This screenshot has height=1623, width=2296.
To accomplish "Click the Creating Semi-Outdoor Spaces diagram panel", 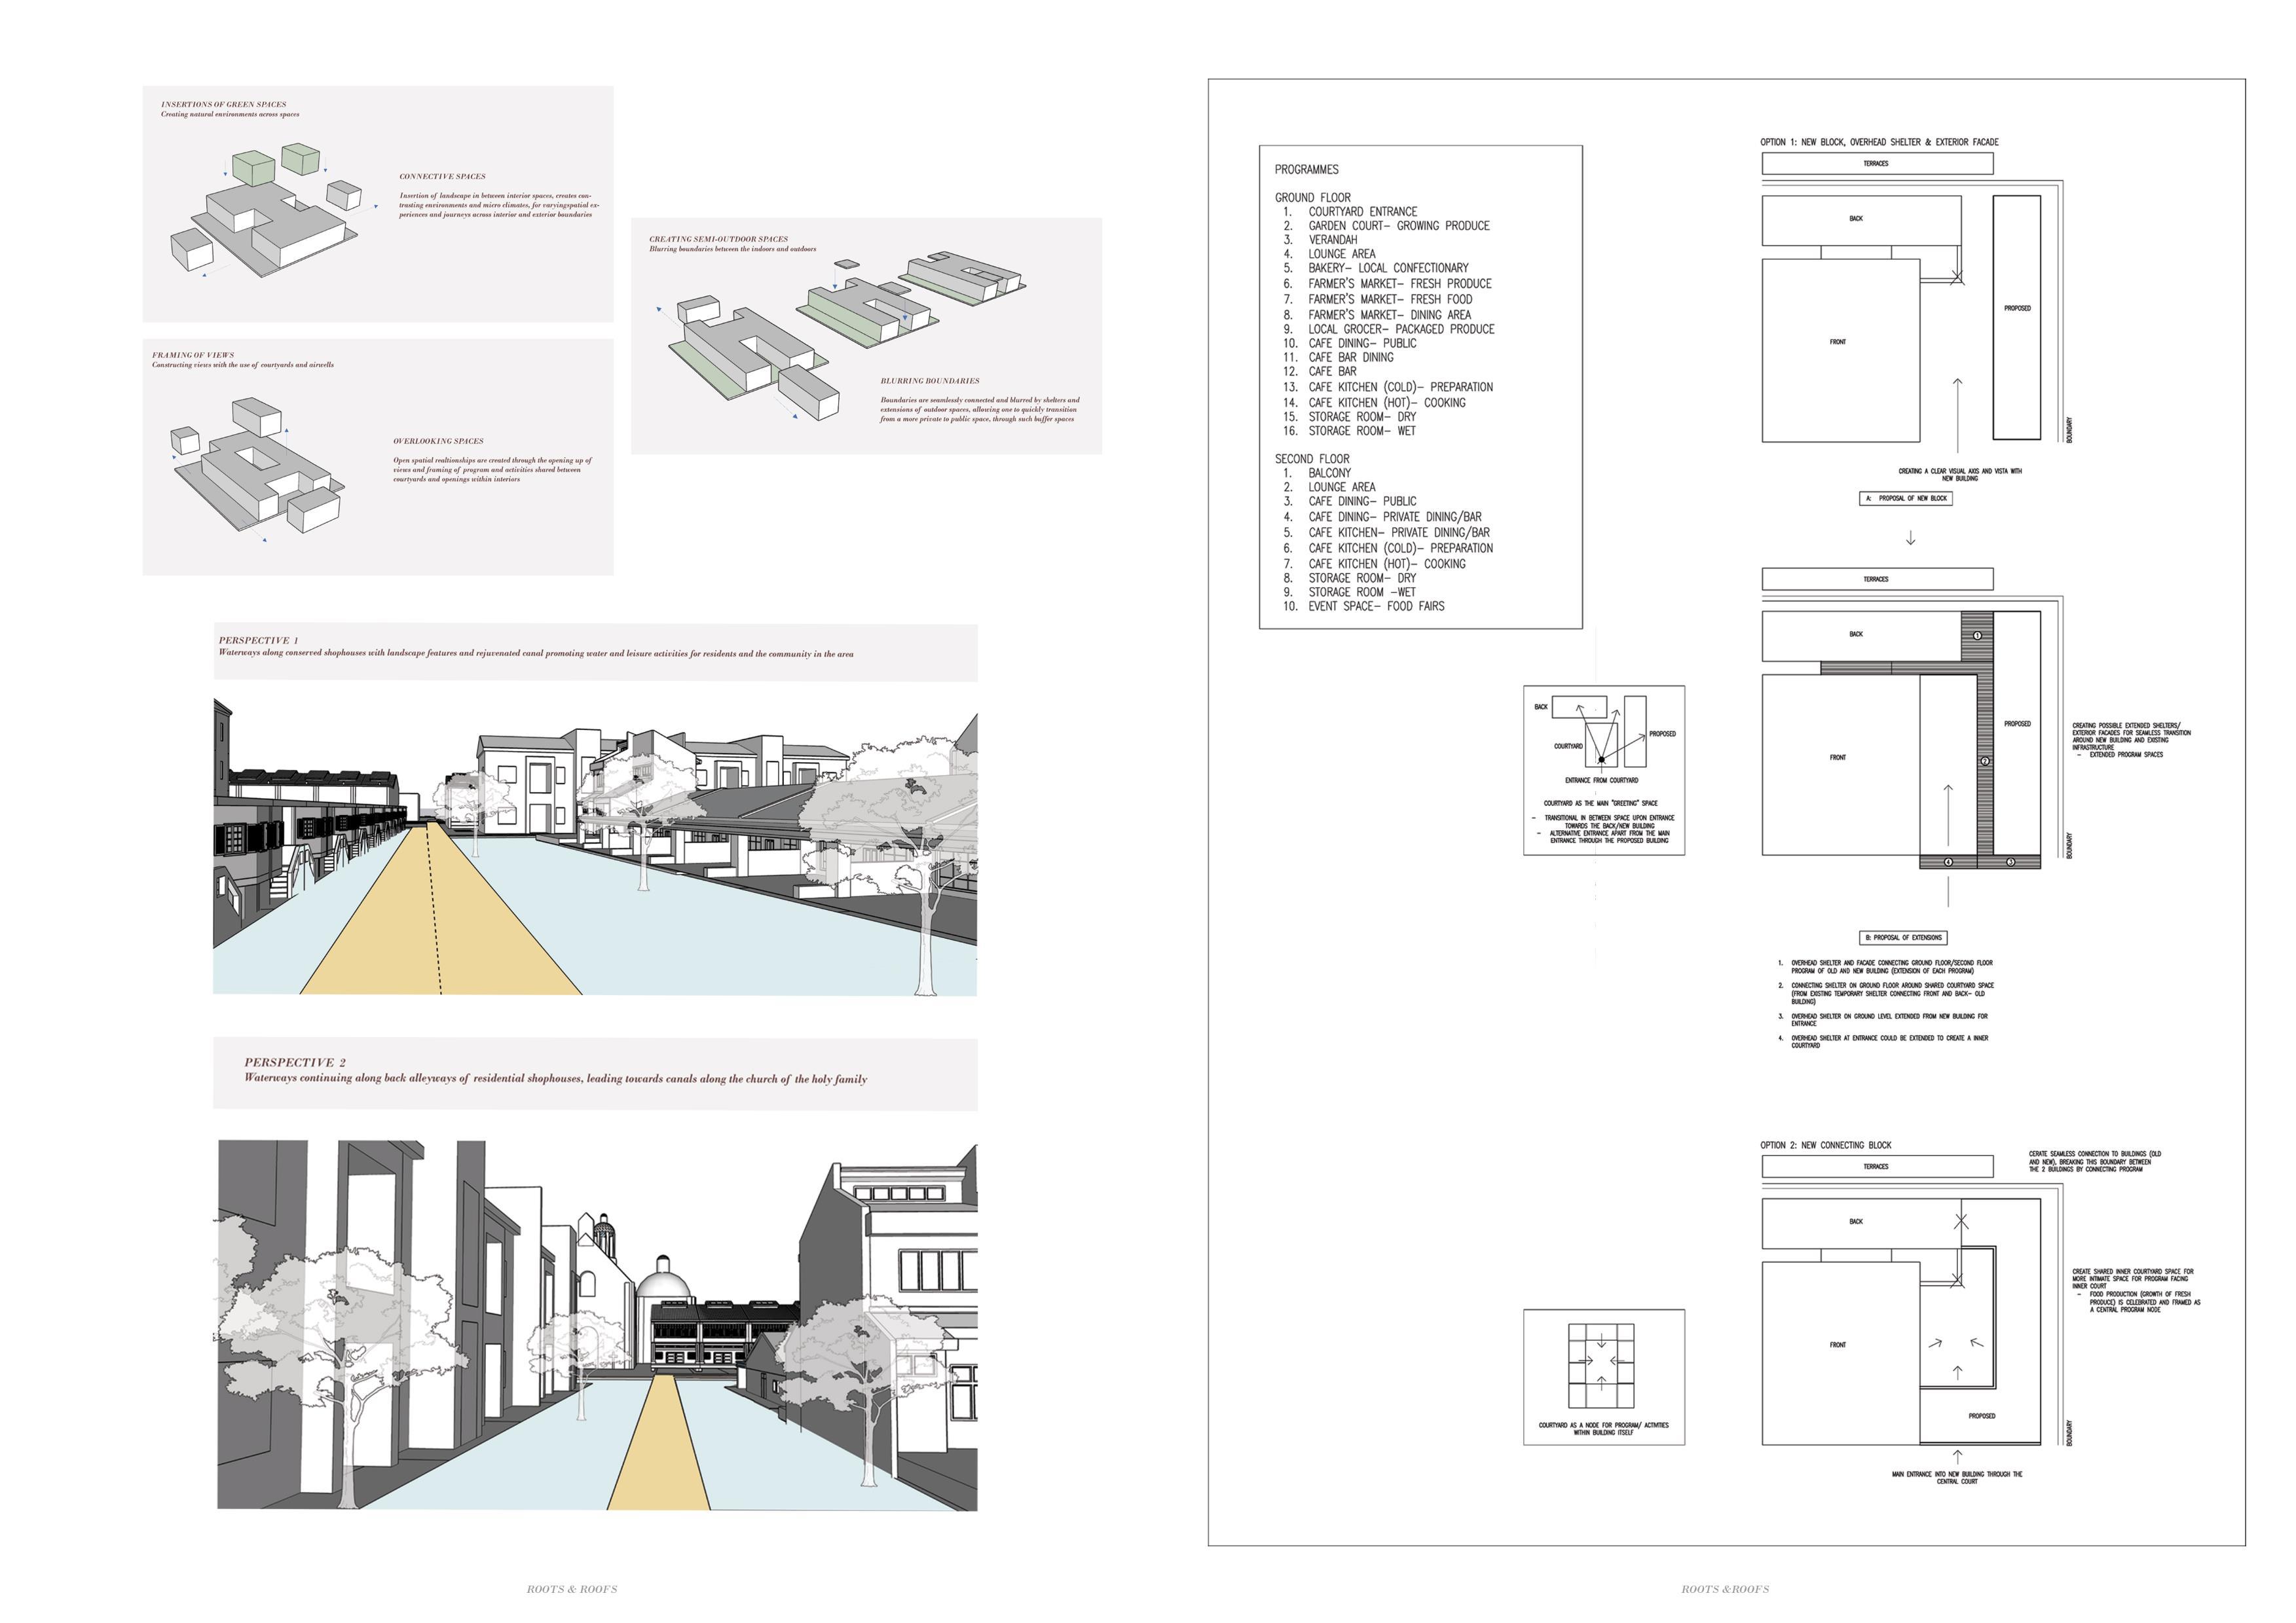I will 866,336.
